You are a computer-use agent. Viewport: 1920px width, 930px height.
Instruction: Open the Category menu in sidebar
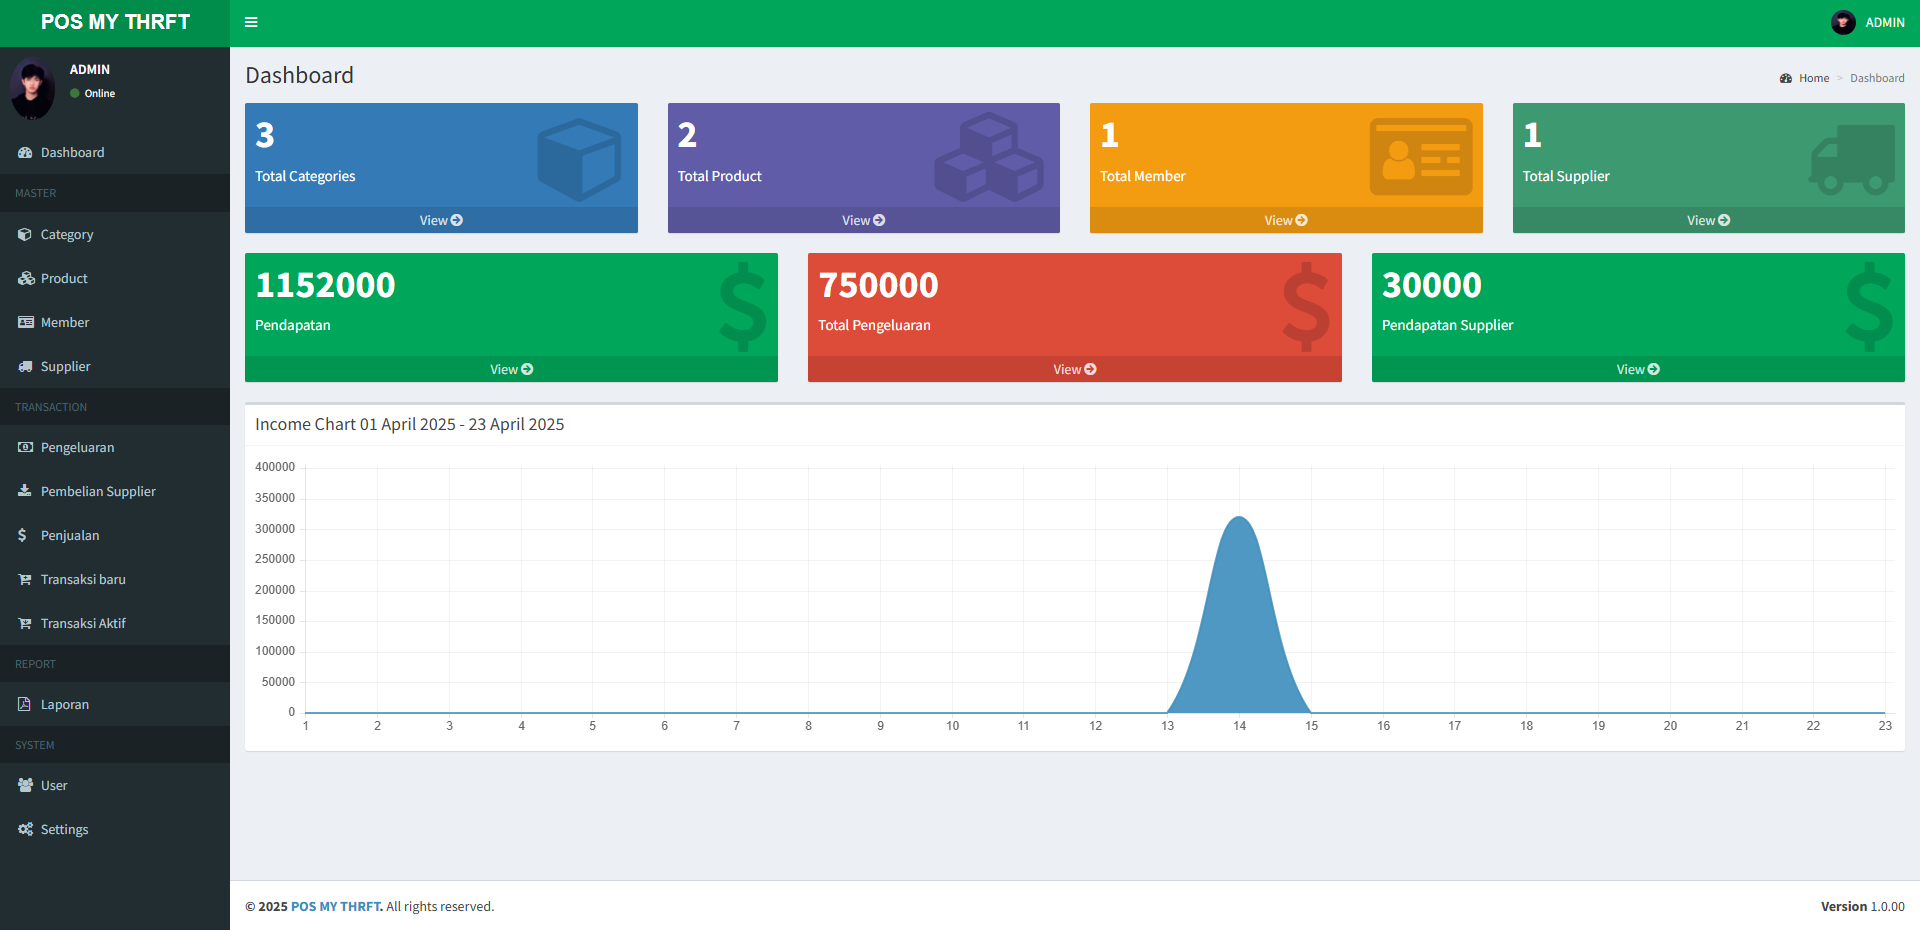coord(67,235)
